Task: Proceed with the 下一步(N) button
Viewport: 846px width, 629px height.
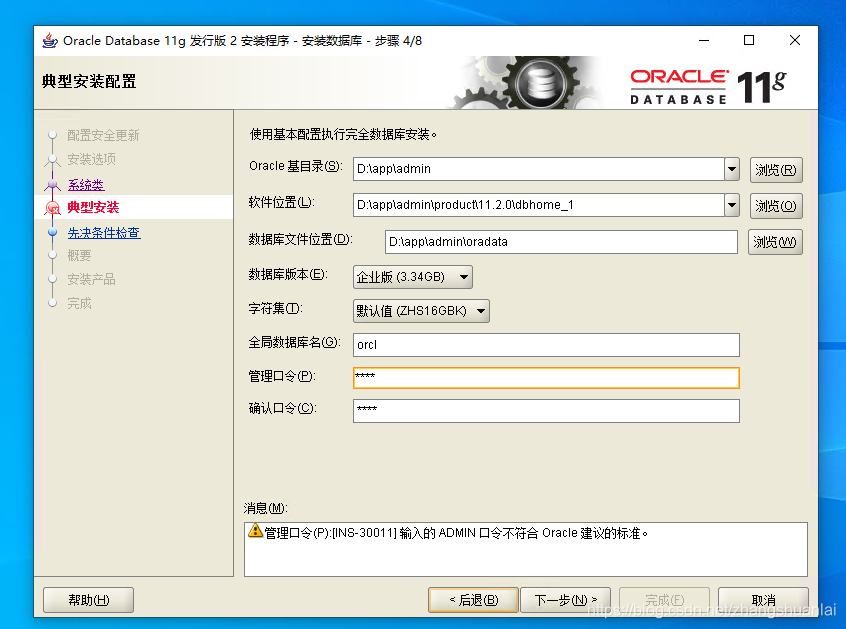Action: tap(565, 600)
